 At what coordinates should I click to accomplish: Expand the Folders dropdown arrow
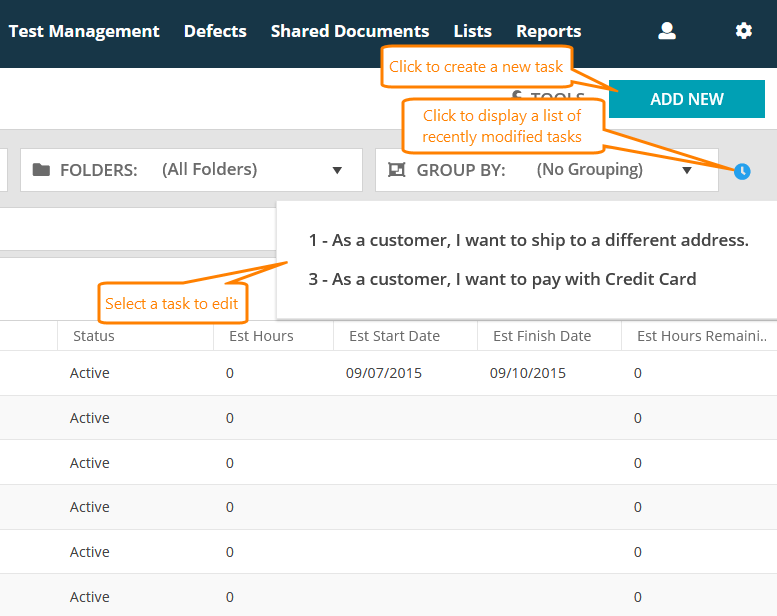pyautogui.click(x=337, y=170)
